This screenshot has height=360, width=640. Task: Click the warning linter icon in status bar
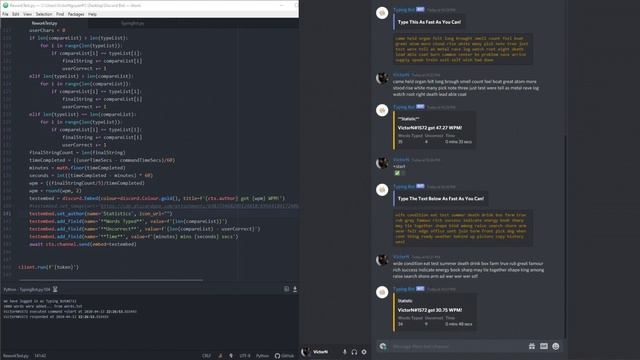tap(220, 356)
